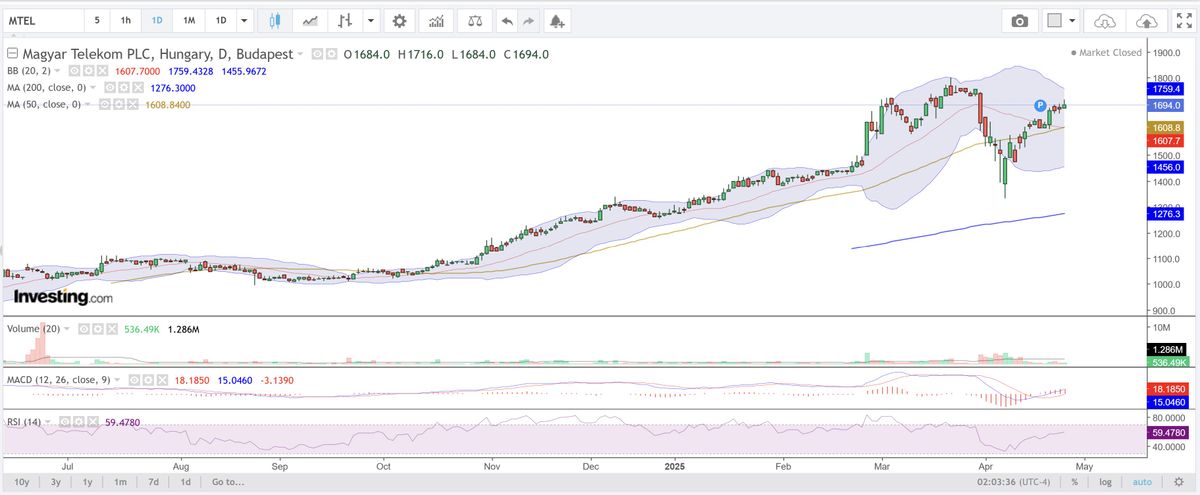Open the time interval dropdown arrow
Viewport: 1200px width, 495px height.
(244, 20)
